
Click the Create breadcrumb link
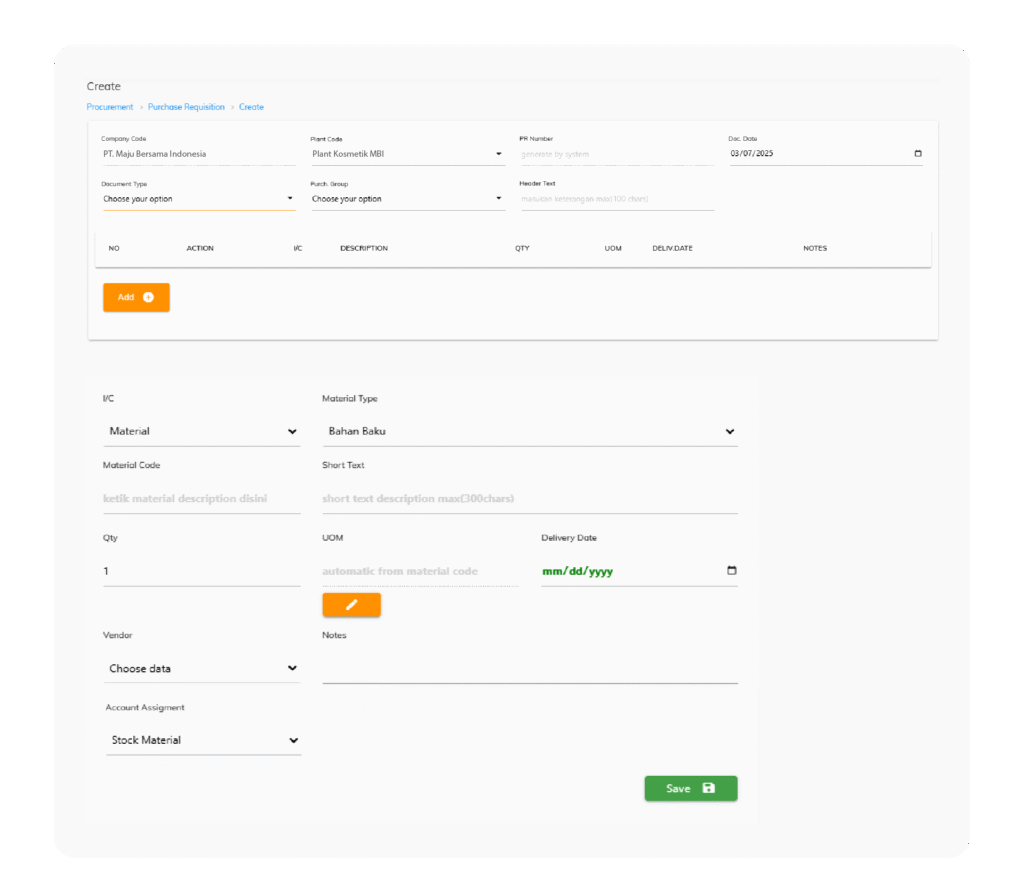pyautogui.click(x=251, y=107)
